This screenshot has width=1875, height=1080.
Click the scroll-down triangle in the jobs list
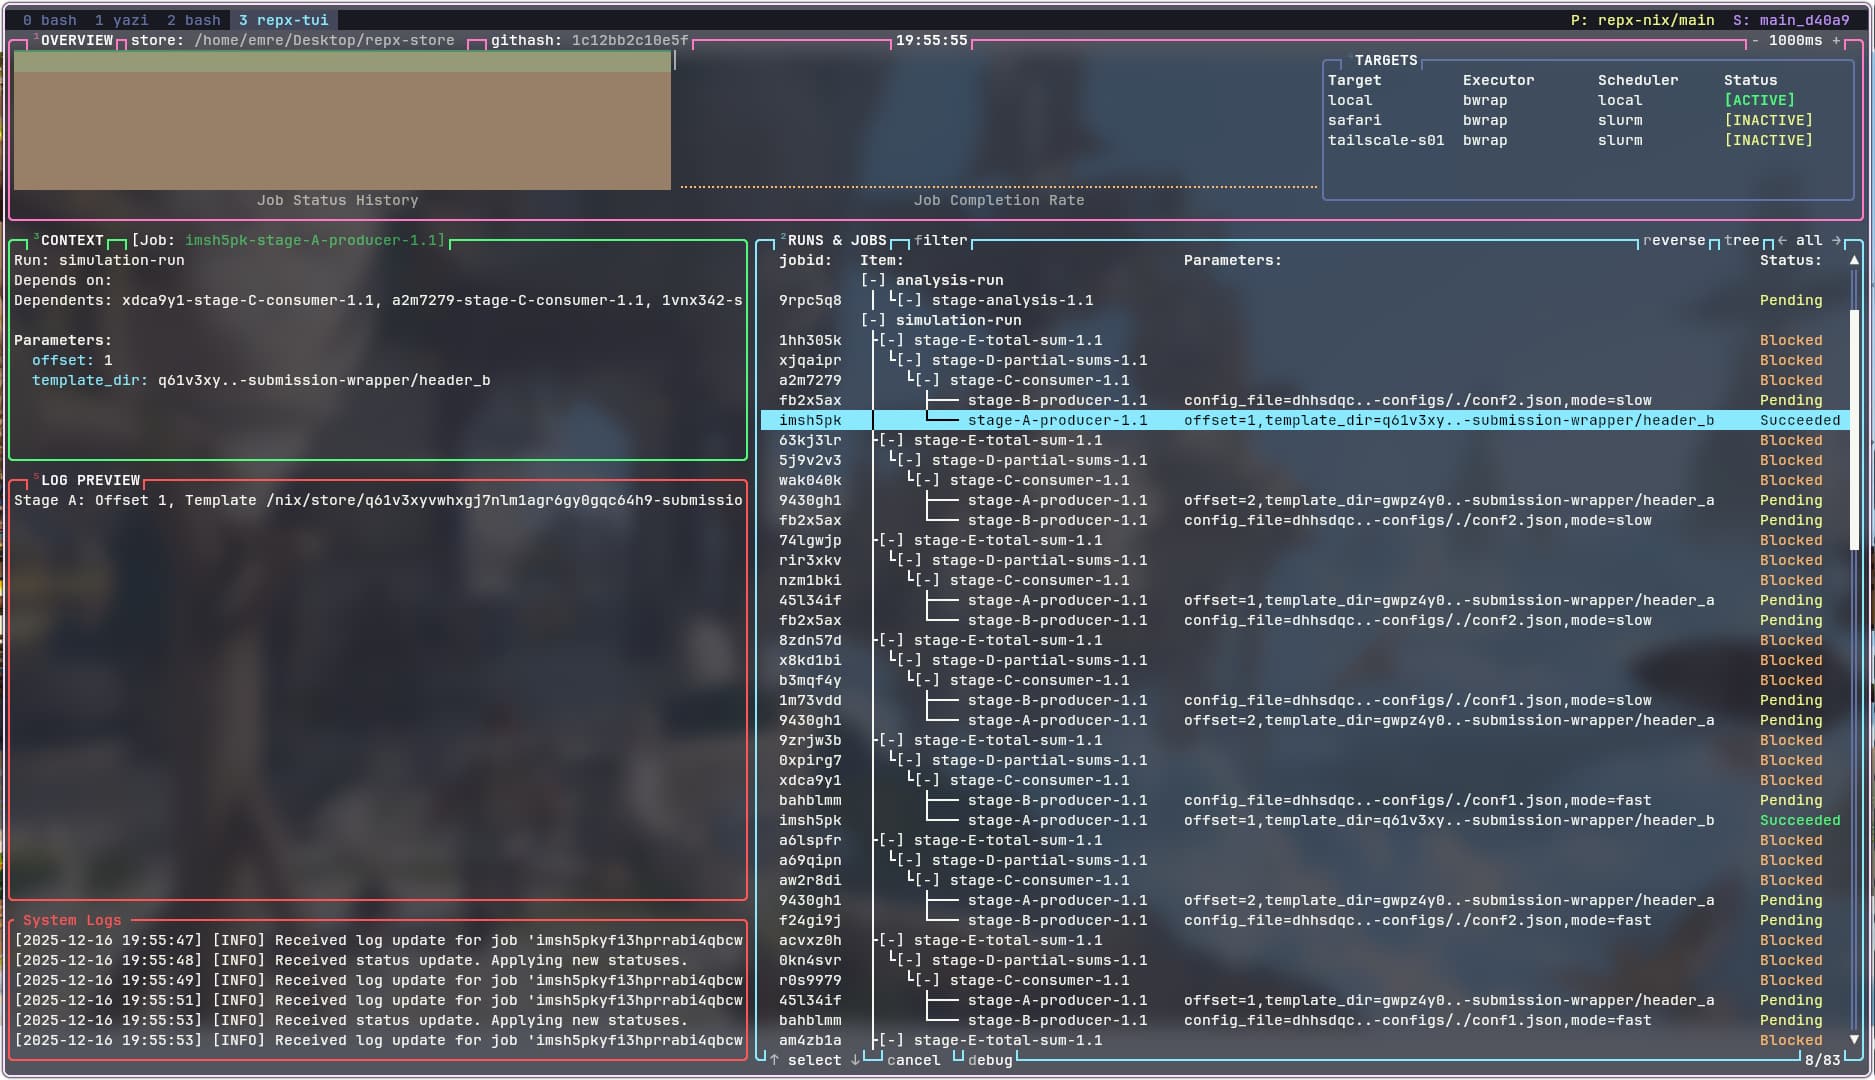pos(1854,1040)
